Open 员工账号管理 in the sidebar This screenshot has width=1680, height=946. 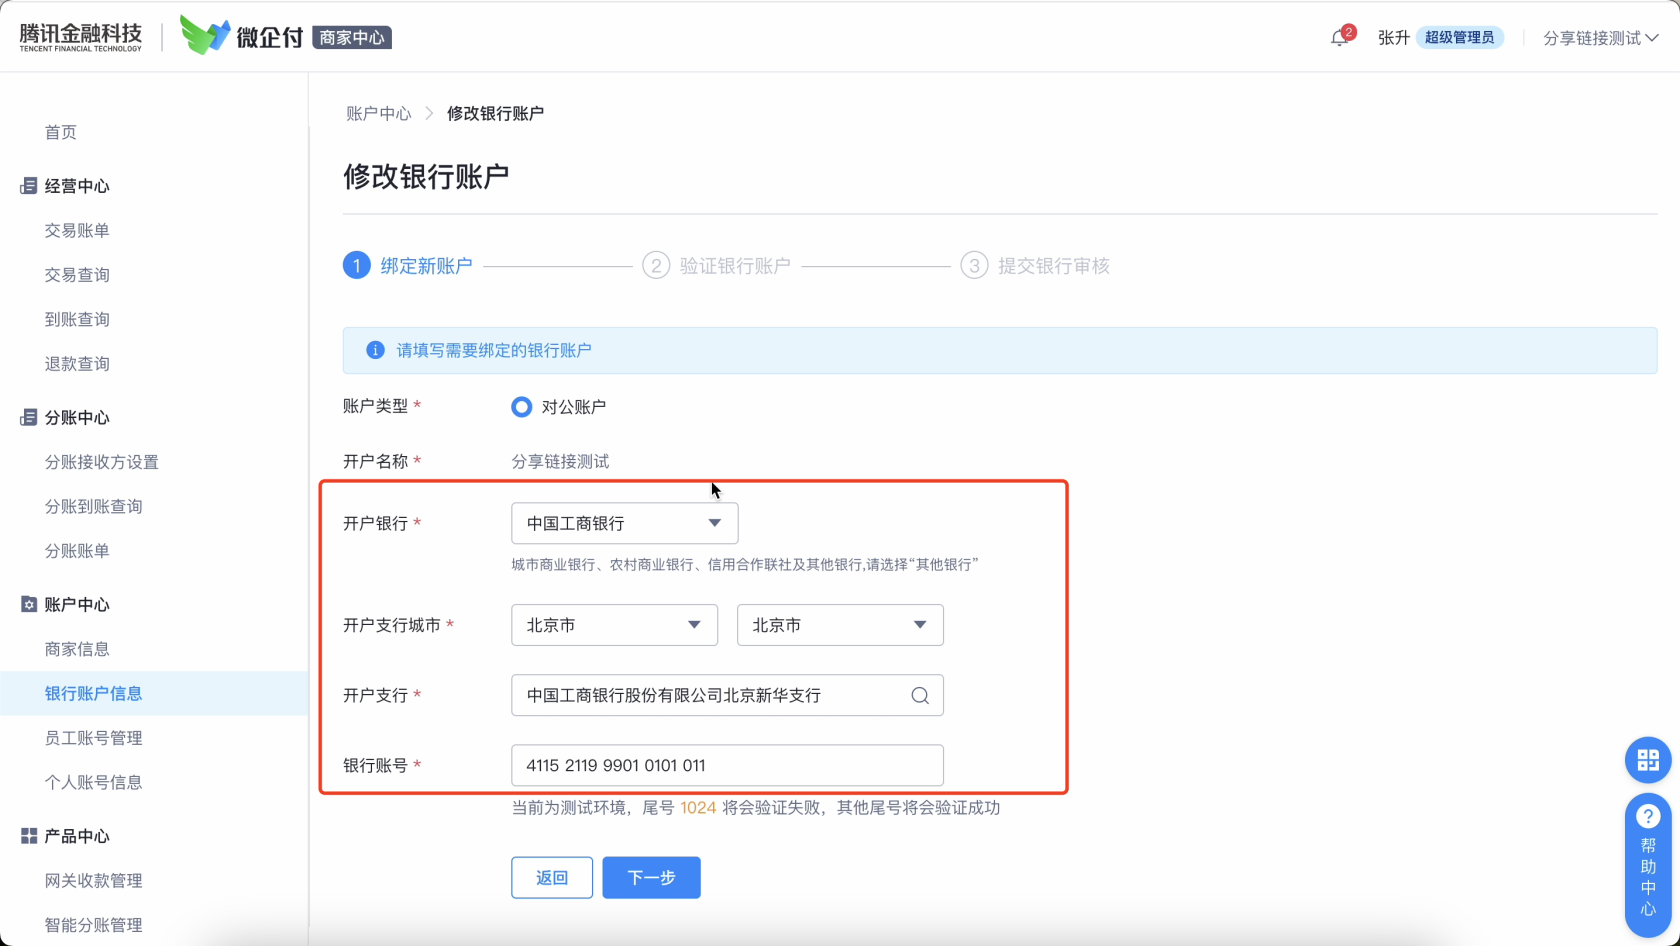[x=94, y=738]
